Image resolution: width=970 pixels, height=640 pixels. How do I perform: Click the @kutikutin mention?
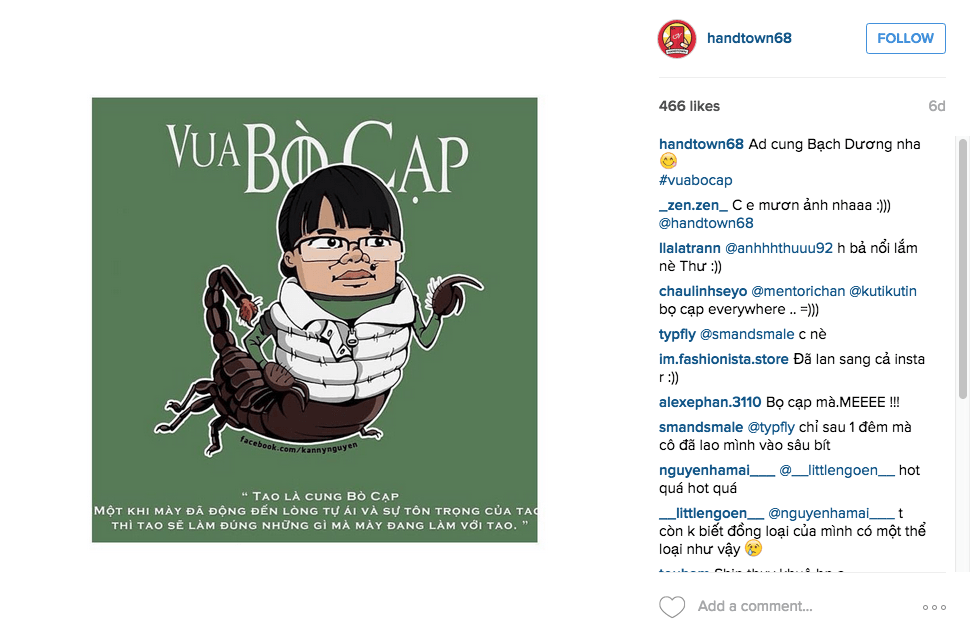[883, 291]
